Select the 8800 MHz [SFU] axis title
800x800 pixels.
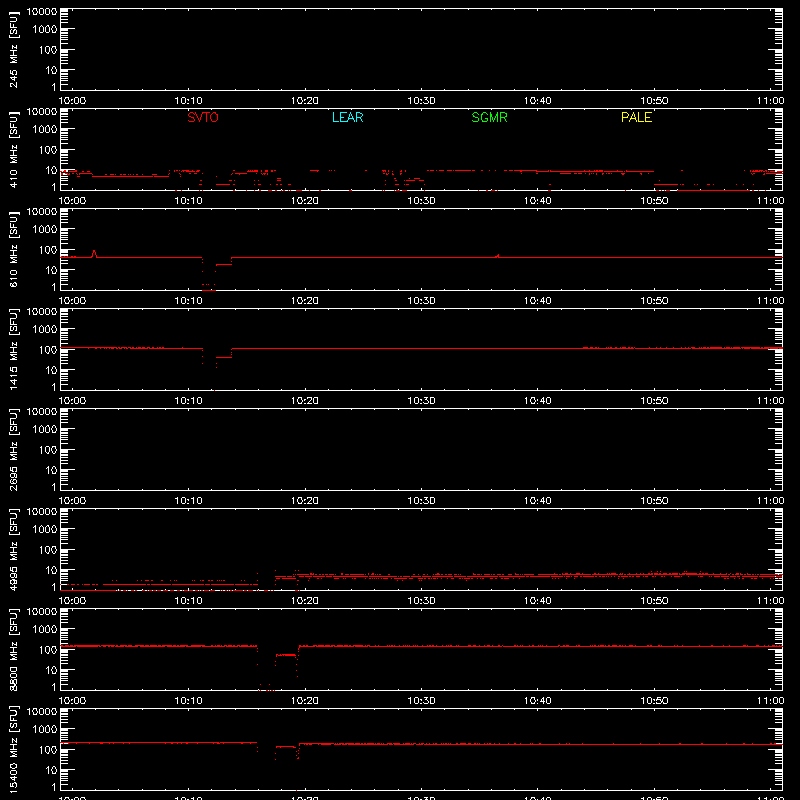[13, 649]
